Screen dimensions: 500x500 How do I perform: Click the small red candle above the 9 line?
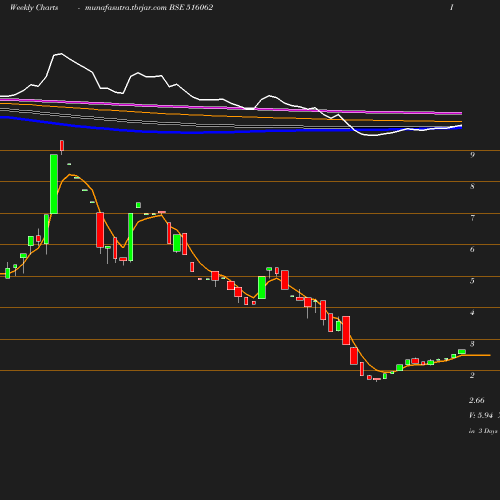(x=62, y=146)
